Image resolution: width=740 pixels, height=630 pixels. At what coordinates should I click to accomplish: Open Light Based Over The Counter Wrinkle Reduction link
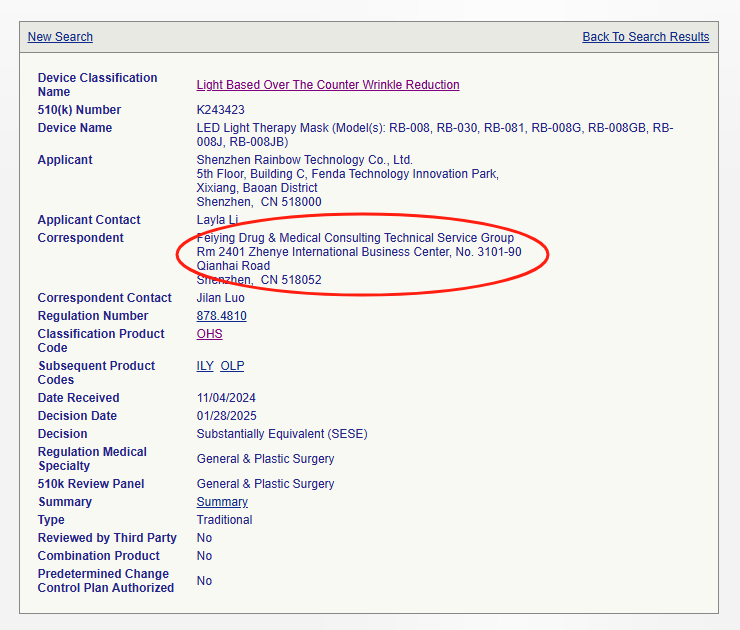(328, 85)
